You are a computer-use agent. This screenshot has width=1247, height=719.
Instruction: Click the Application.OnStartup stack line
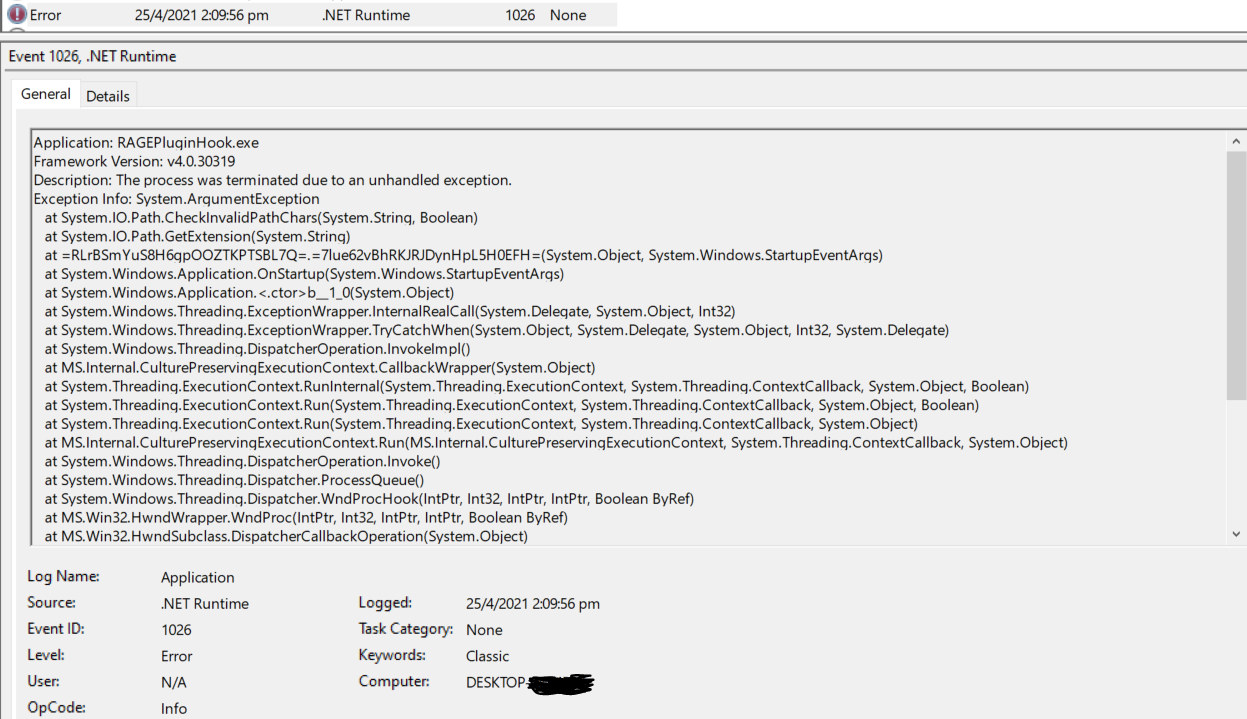[304, 274]
